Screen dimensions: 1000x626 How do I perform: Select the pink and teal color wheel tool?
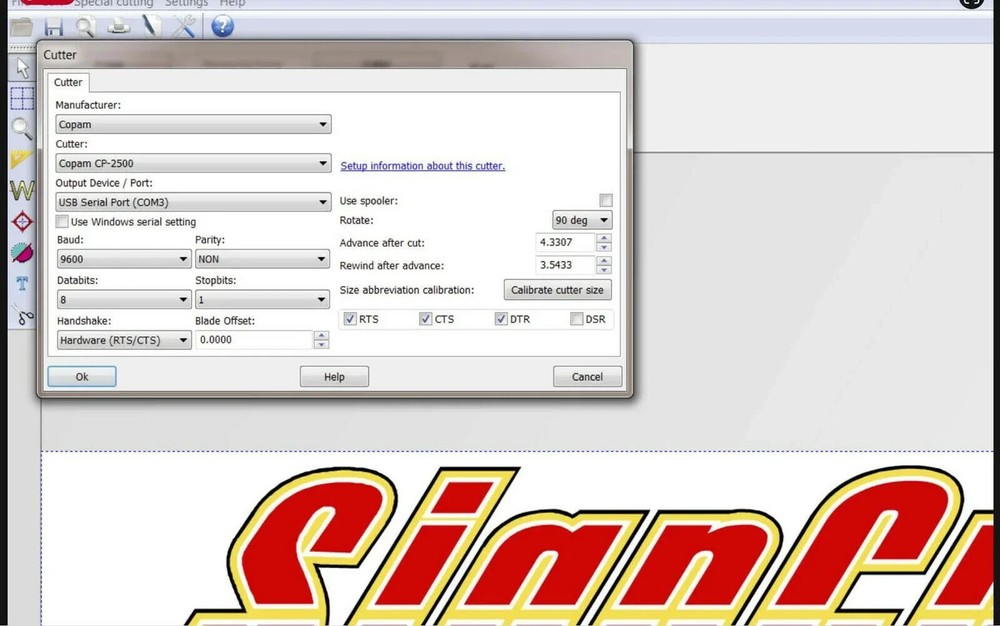pos(22,252)
